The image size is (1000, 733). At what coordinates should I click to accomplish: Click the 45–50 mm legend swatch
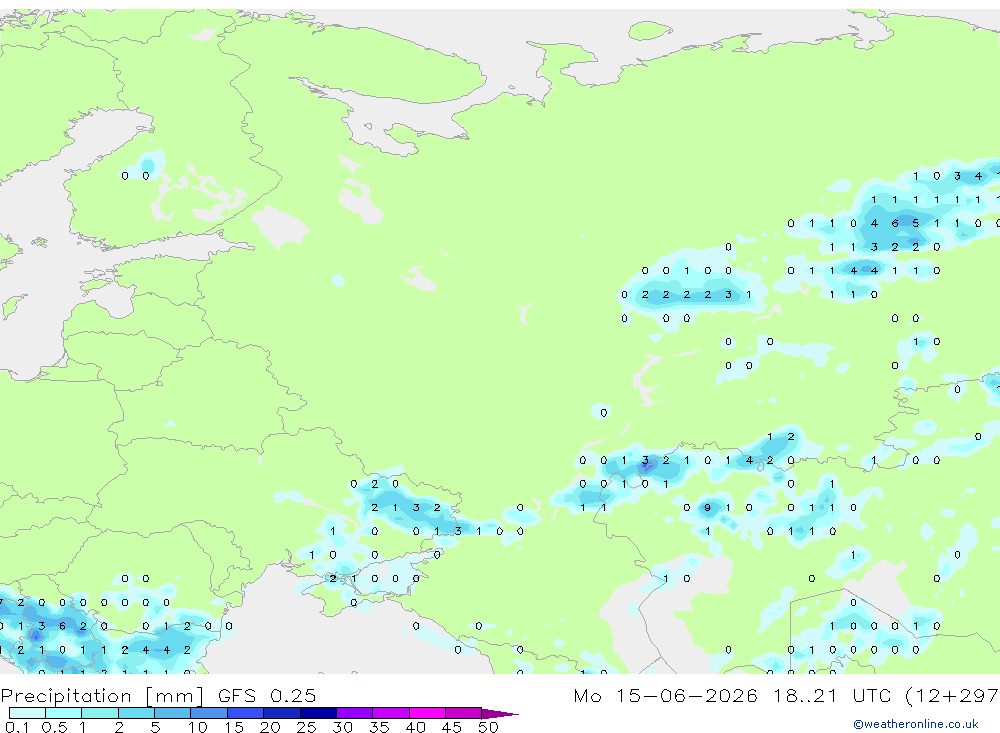(x=464, y=713)
